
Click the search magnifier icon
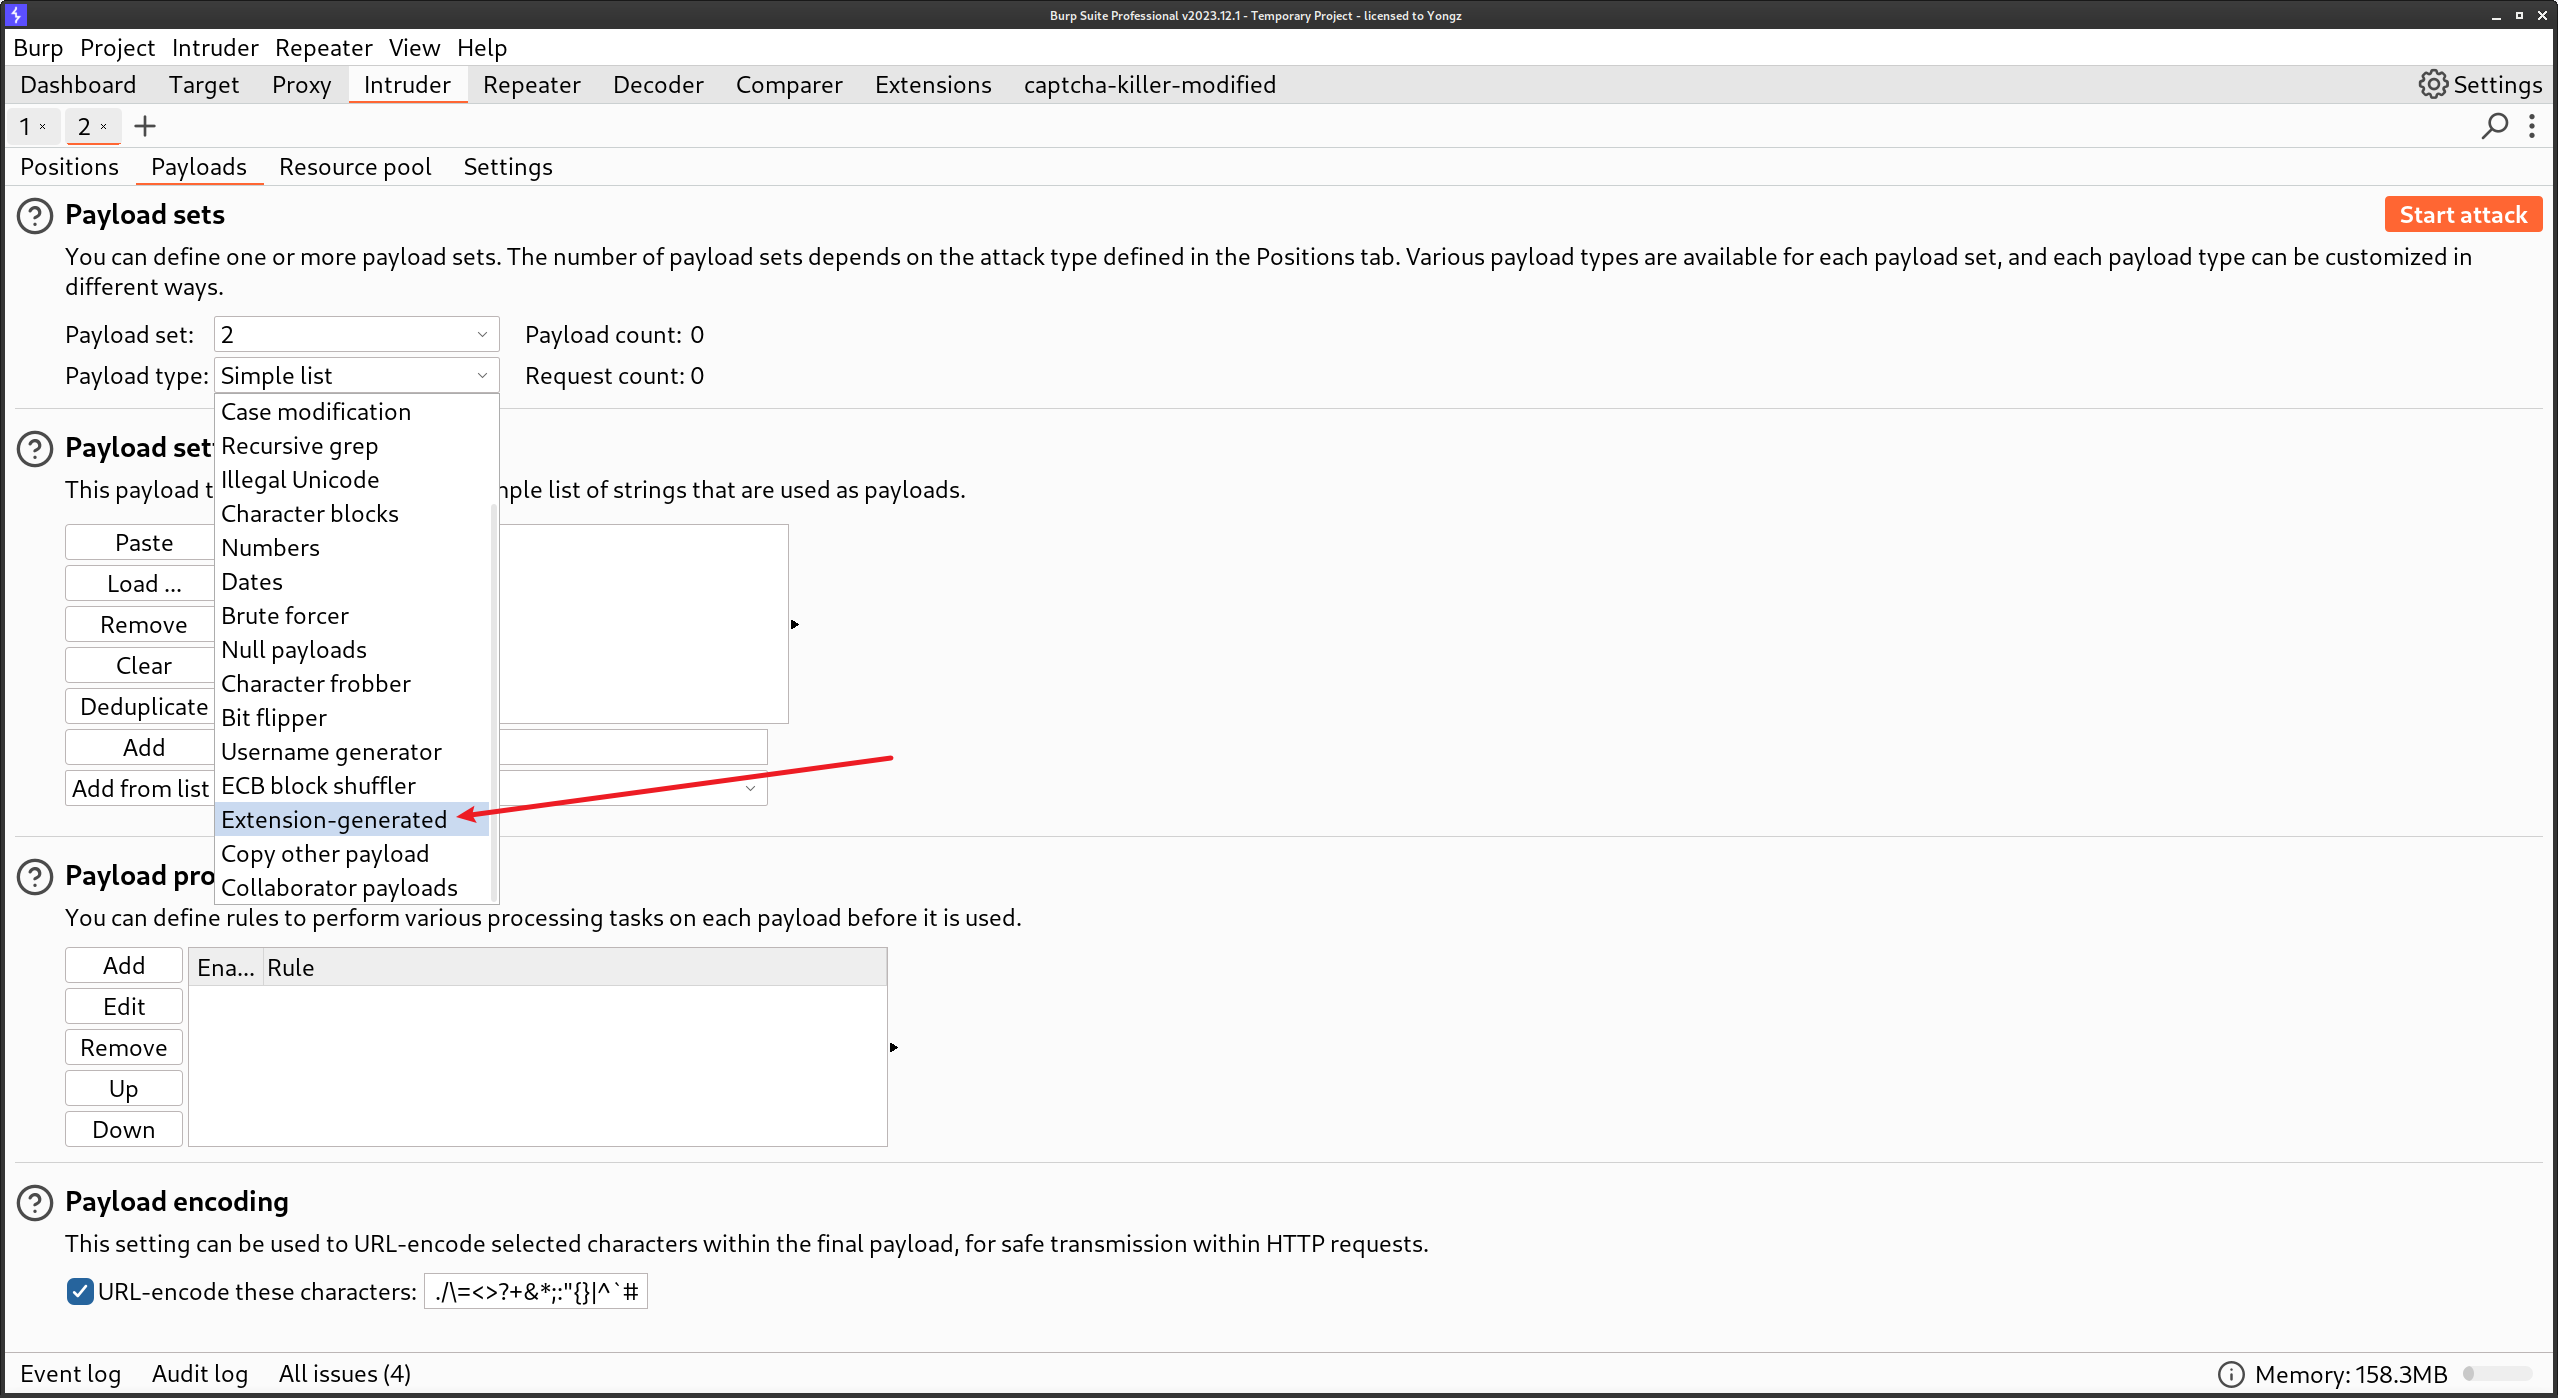2495,126
